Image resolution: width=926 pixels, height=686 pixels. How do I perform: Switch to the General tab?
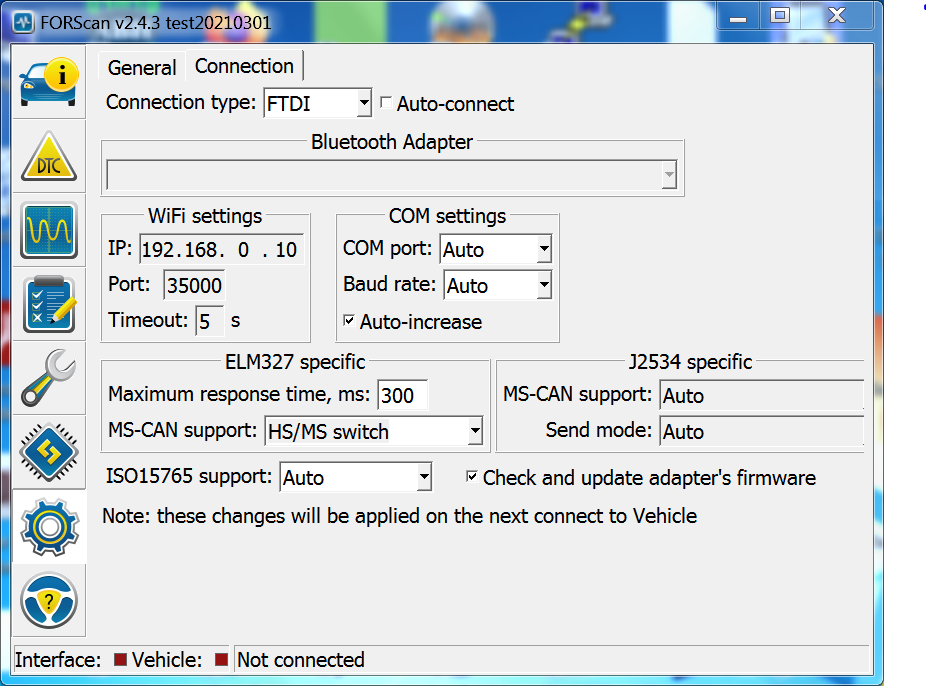[x=142, y=68]
